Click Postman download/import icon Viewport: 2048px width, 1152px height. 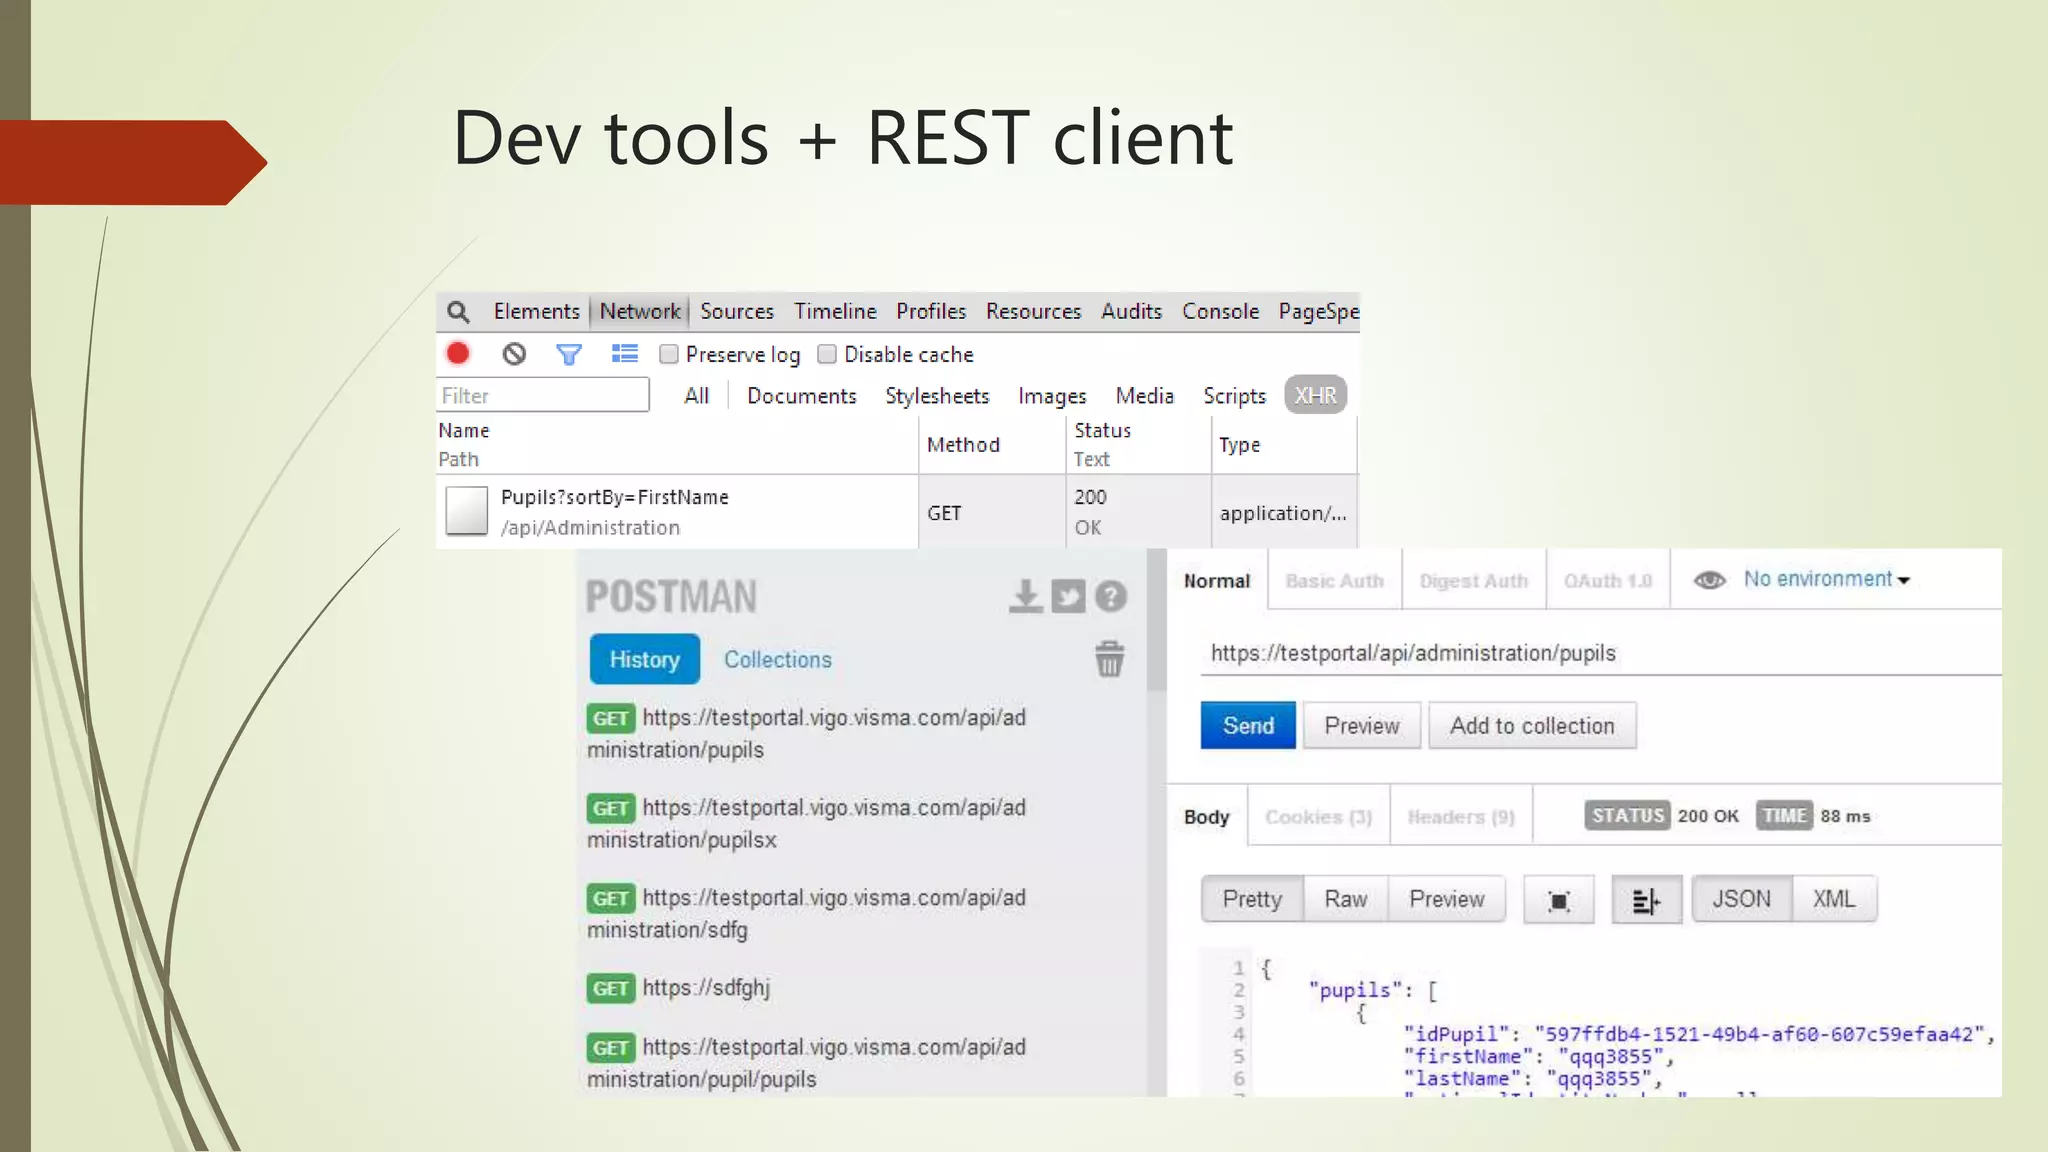coord(1025,596)
